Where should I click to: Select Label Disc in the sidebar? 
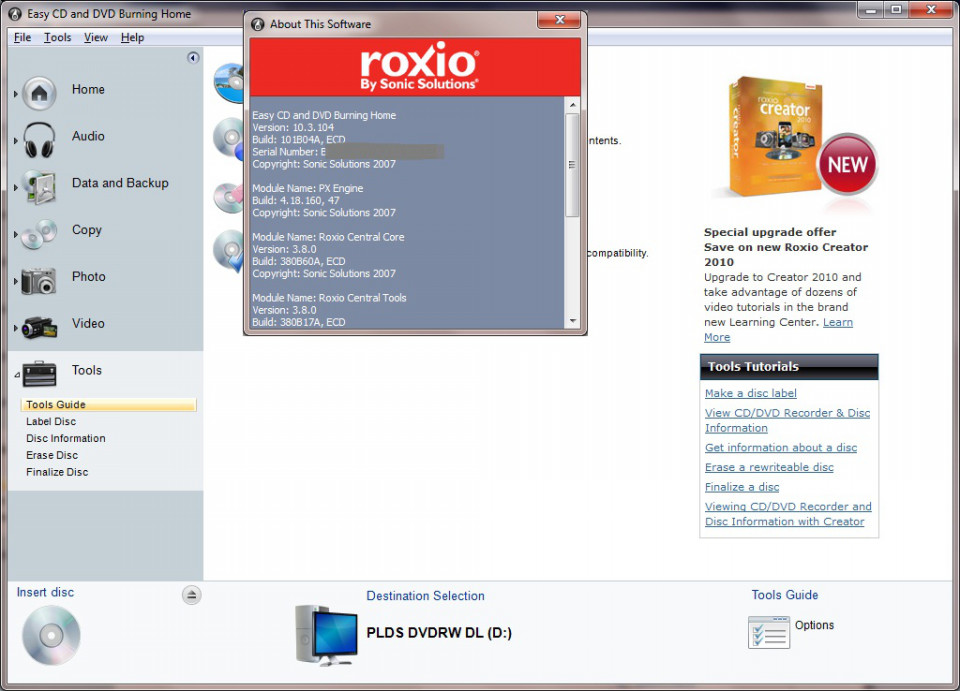tap(51, 422)
